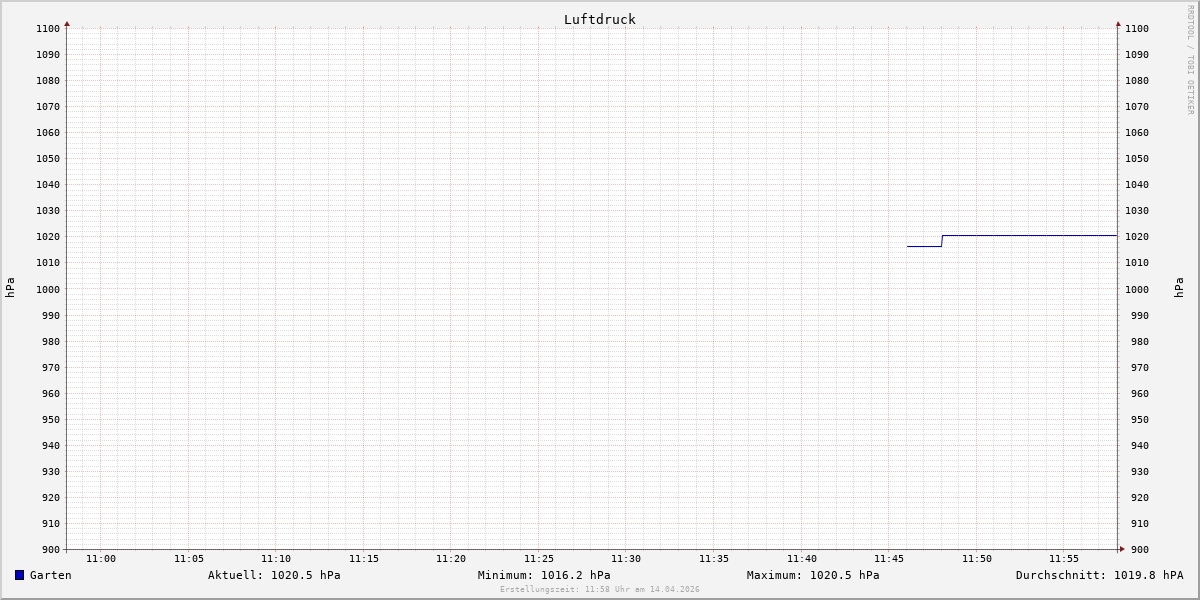Click the 11:30 time label on x-axis
This screenshot has height=600, width=1200.
[x=626, y=559]
